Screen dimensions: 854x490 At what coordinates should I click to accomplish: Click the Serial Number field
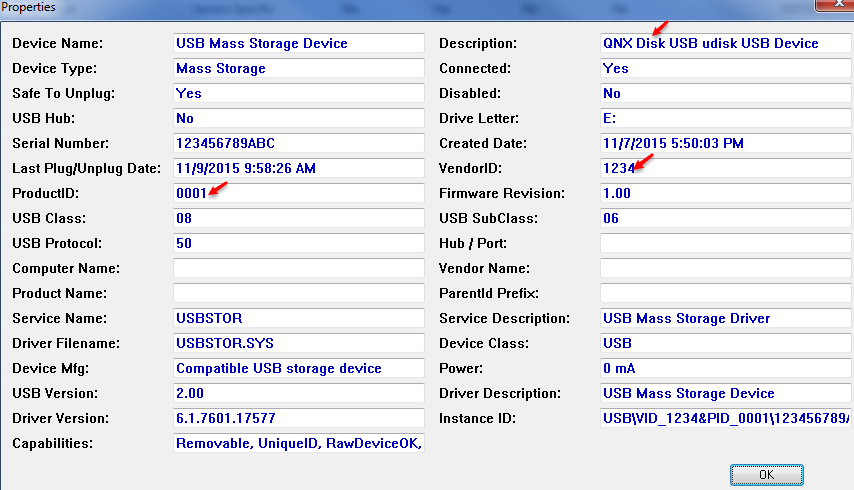click(298, 144)
